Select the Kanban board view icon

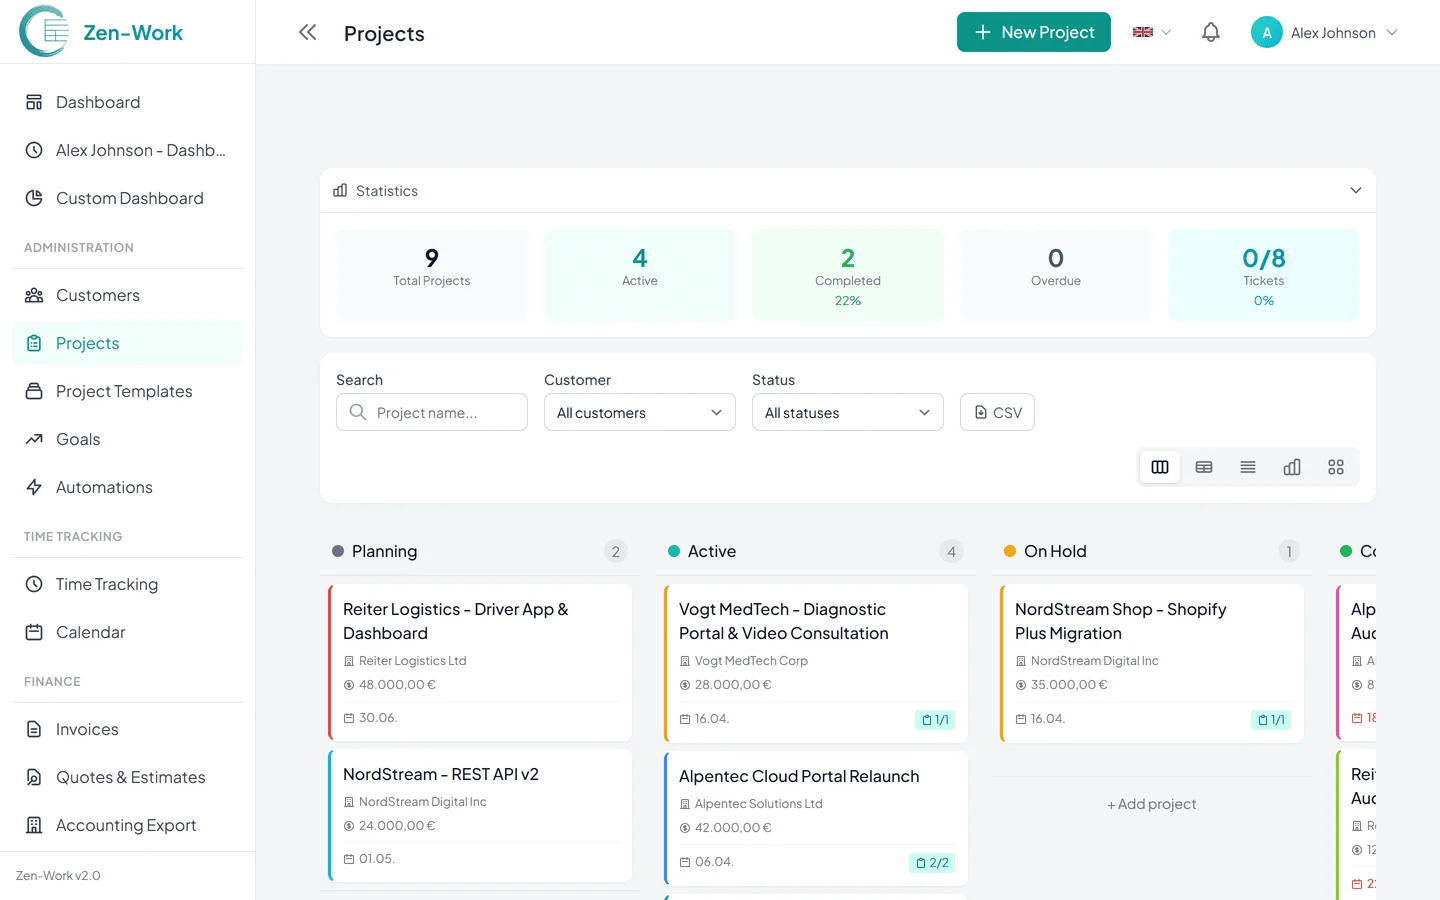pos(1159,466)
